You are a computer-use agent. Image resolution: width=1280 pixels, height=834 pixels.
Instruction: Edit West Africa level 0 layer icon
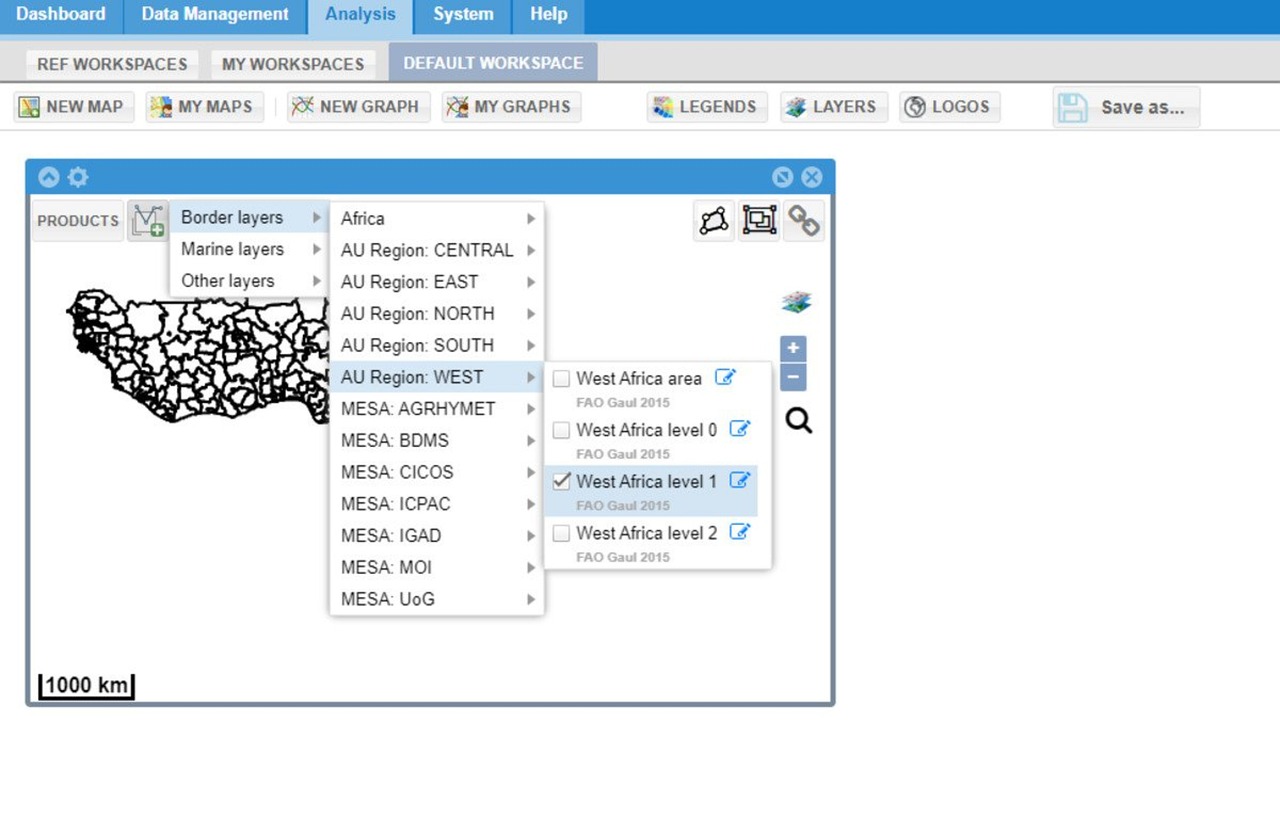tap(740, 428)
